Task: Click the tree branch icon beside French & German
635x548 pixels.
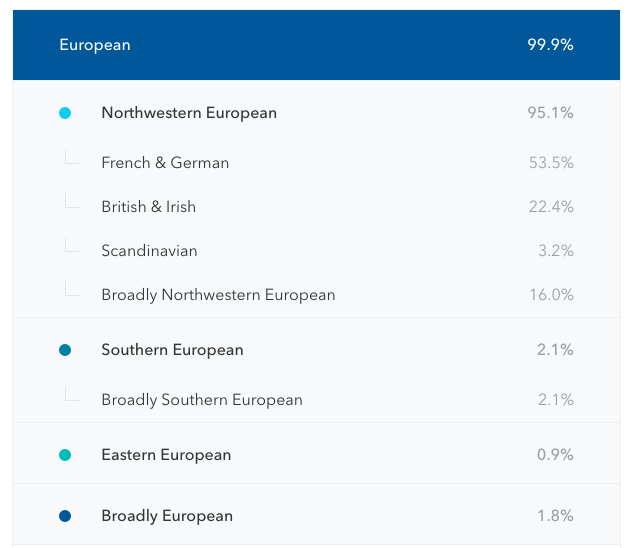Action: click(x=71, y=158)
